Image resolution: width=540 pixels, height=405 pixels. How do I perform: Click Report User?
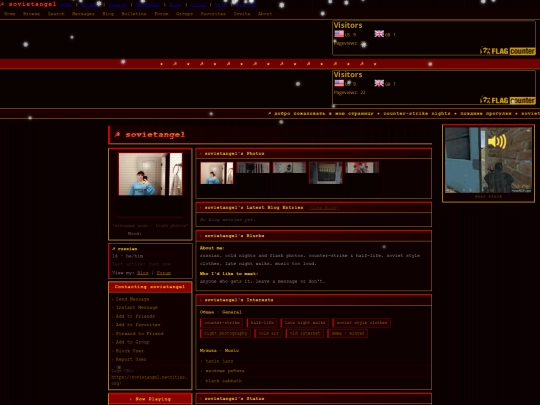point(131,359)
